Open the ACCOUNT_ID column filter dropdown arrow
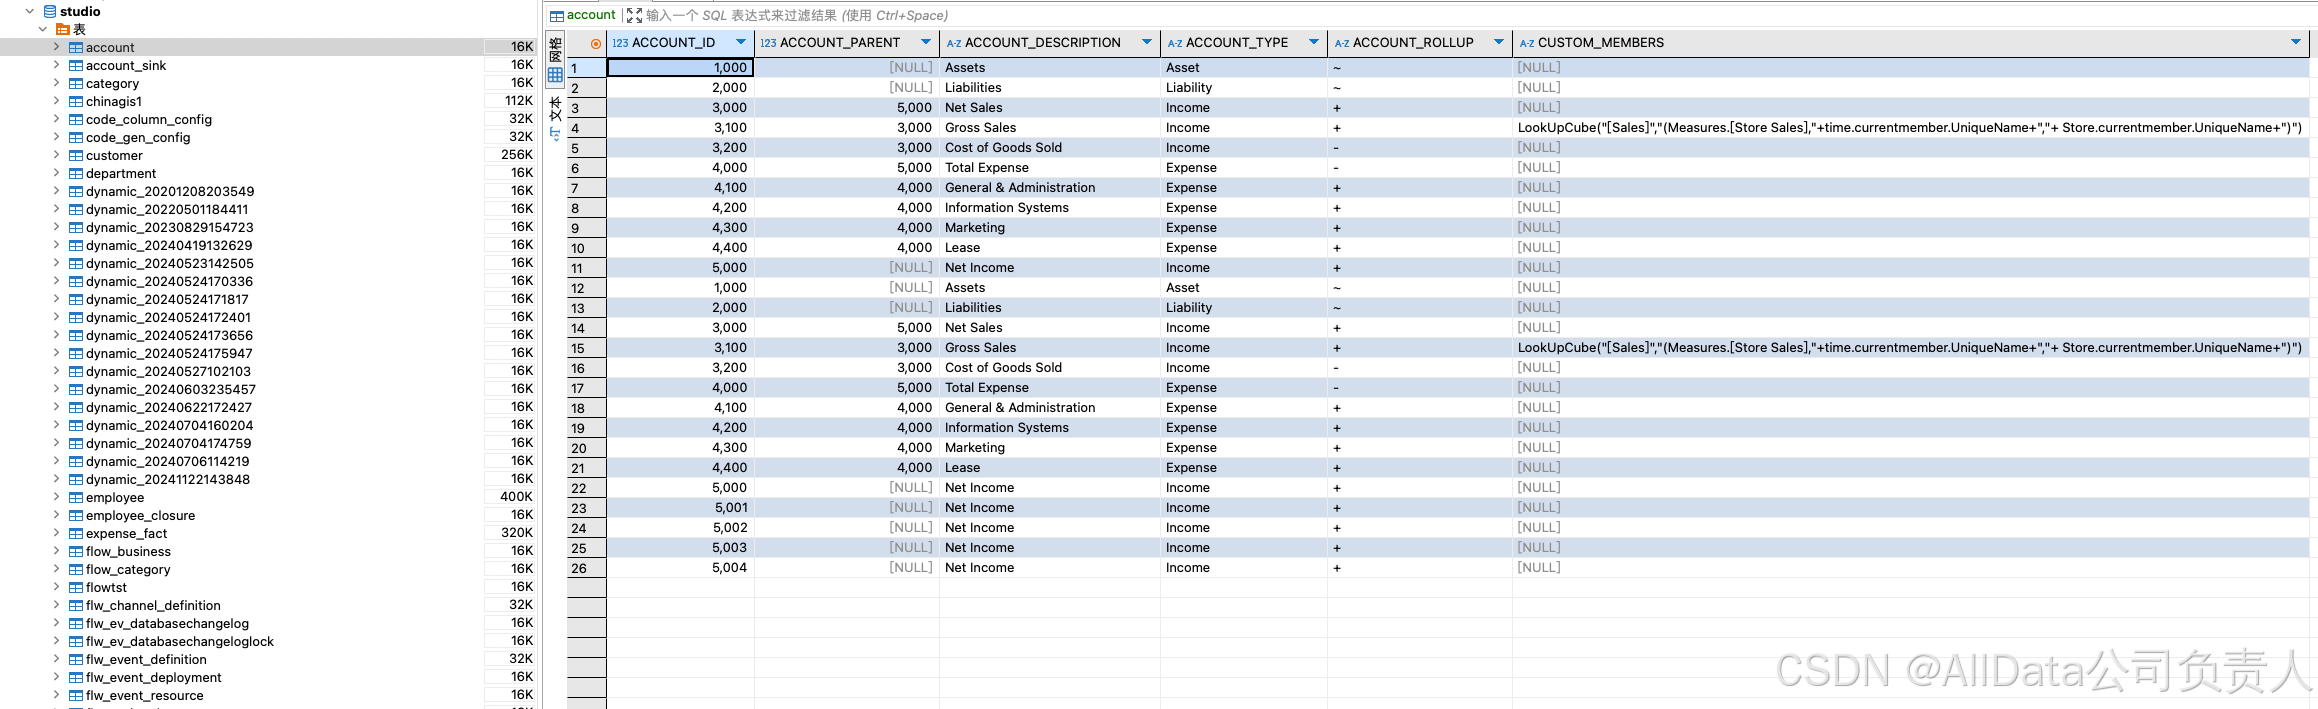Screen dimensions: 2318x709 [x=741, y=42]
